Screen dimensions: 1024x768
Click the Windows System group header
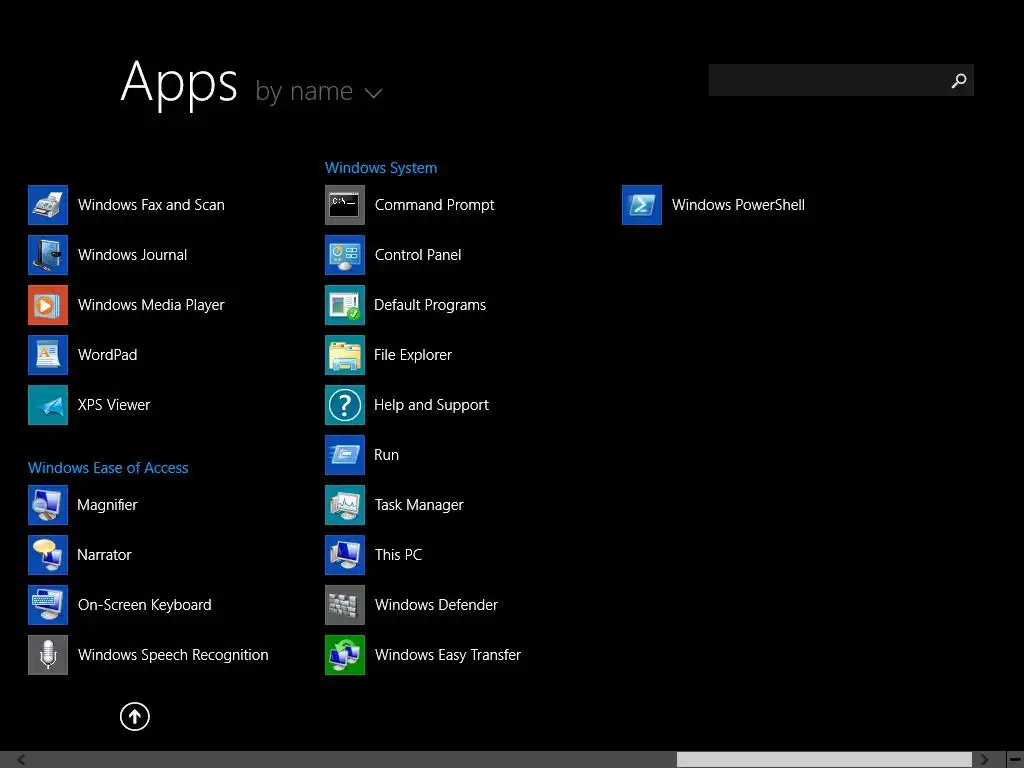pyautogui.click(x=381, y=168)
